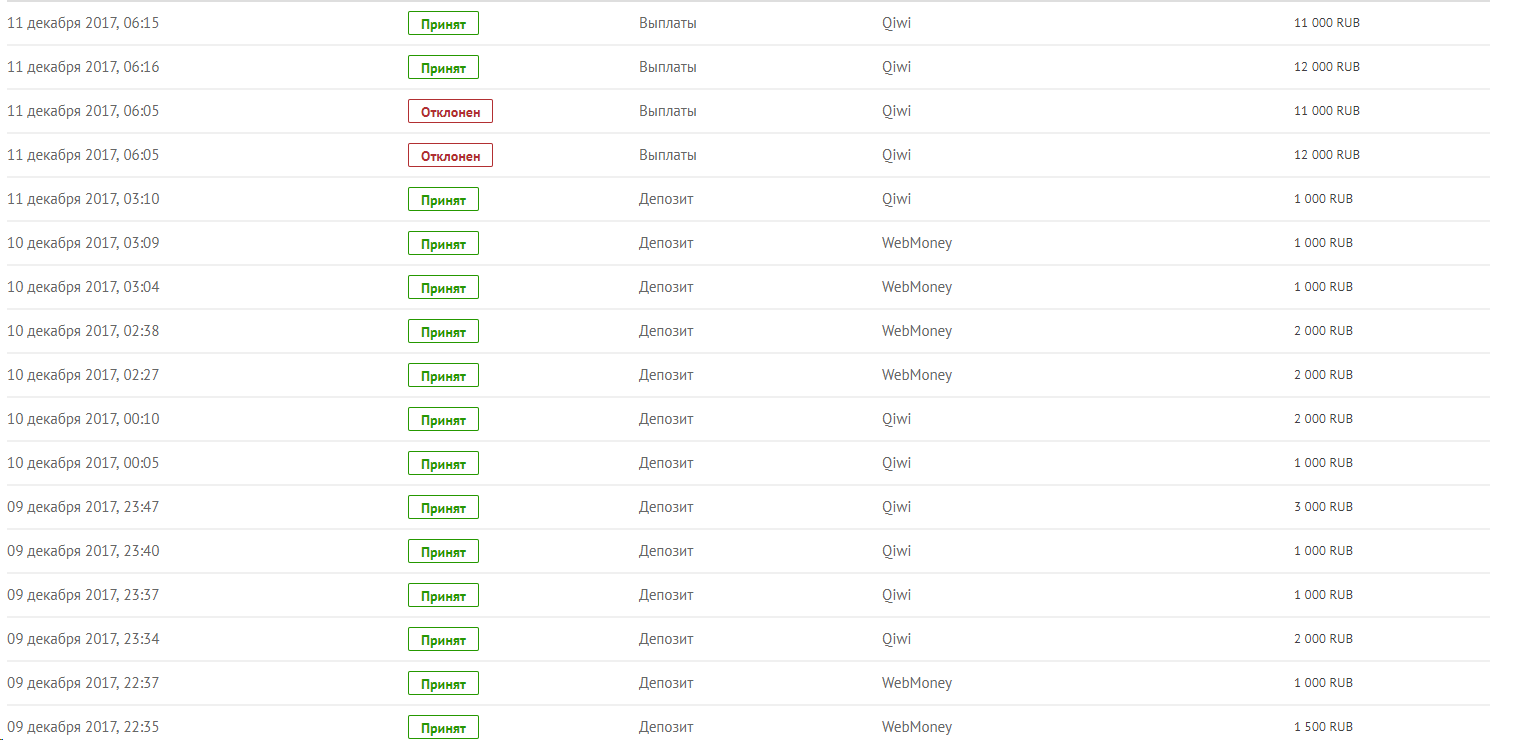Click 'Qiwi' in the 23:37 deposit row
The image size is (1516, 740).
click(x=896, y=595)
